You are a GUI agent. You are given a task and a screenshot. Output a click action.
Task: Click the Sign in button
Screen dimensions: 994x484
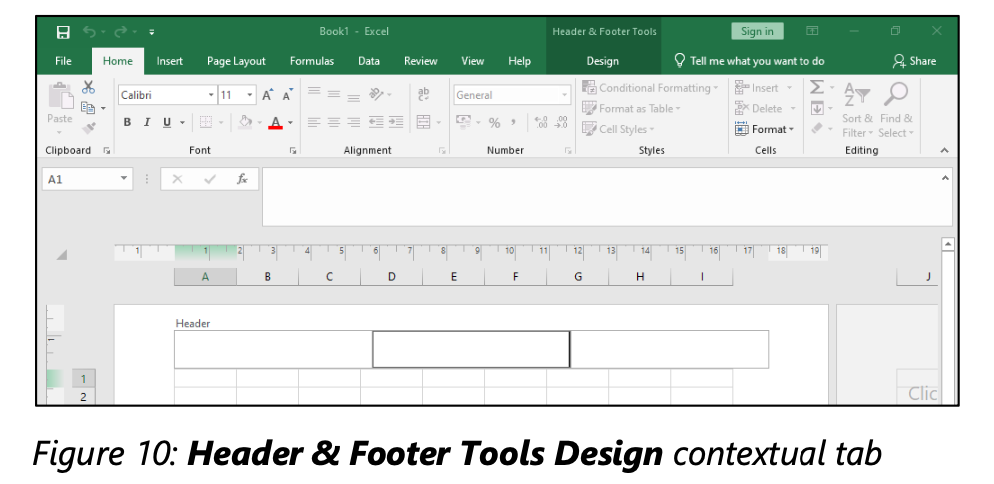pyautogui.click(x=757, y=31)
